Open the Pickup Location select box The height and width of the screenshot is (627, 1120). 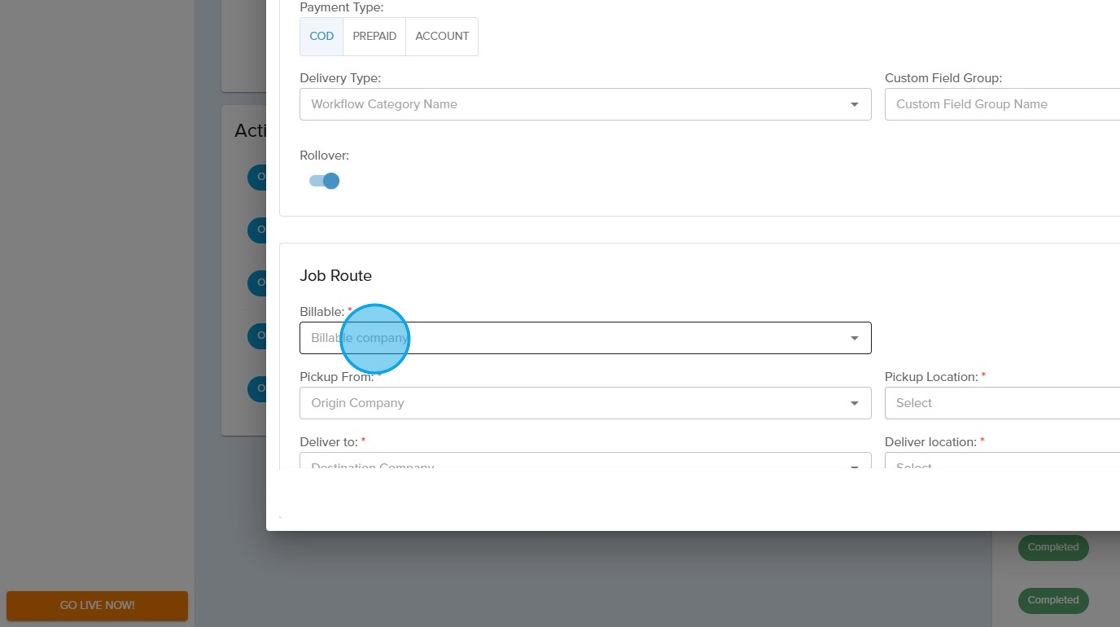tap(1001, 403)
